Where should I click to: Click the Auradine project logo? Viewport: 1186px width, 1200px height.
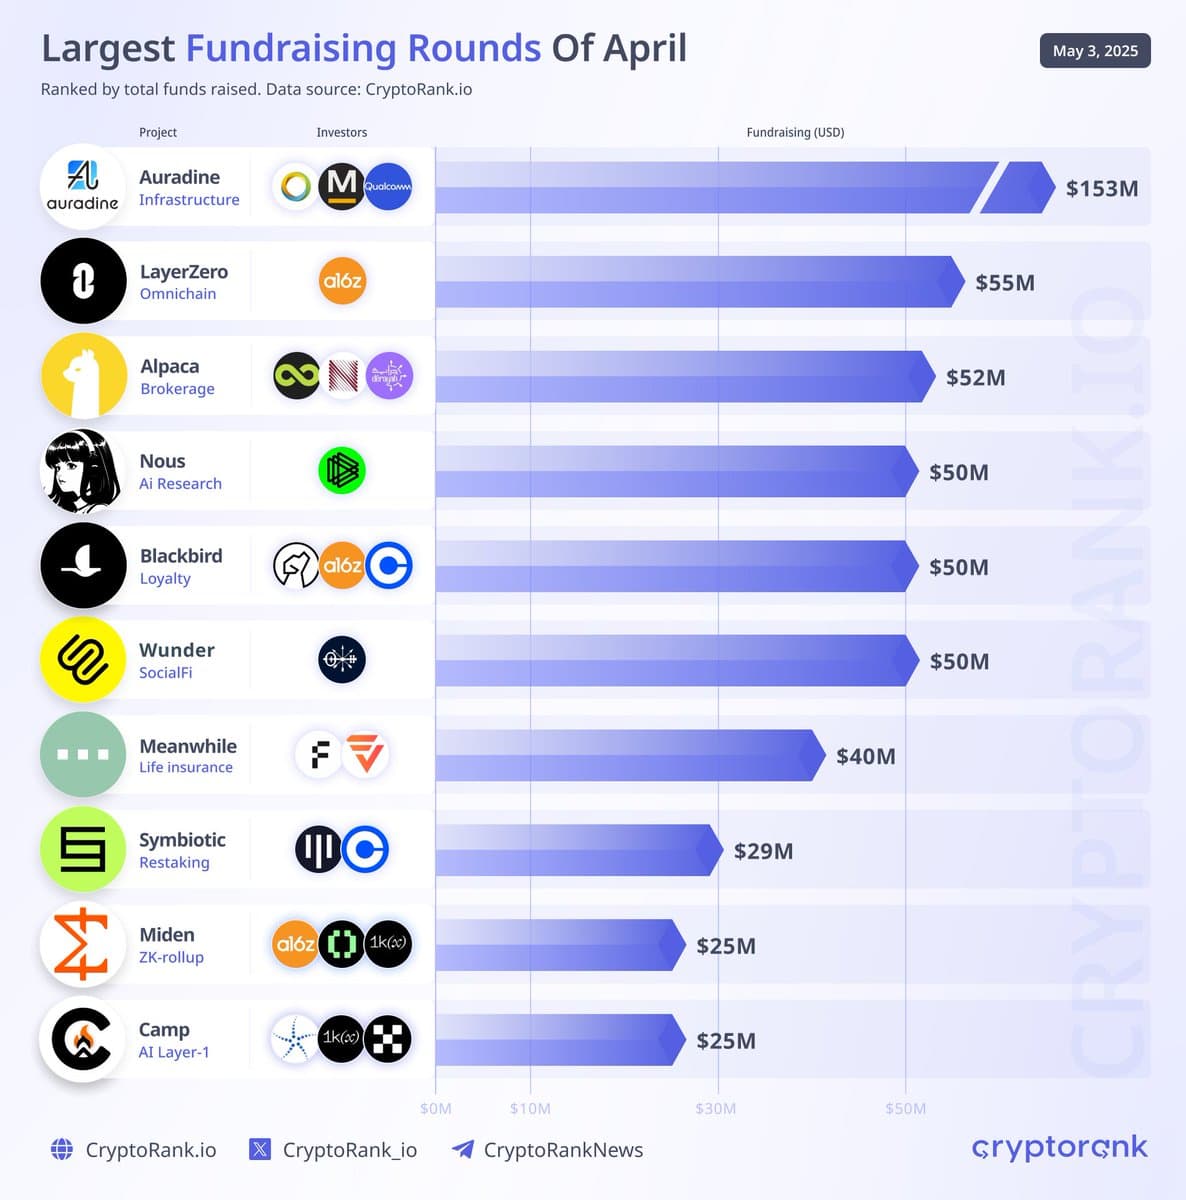[x=83, y=187]
